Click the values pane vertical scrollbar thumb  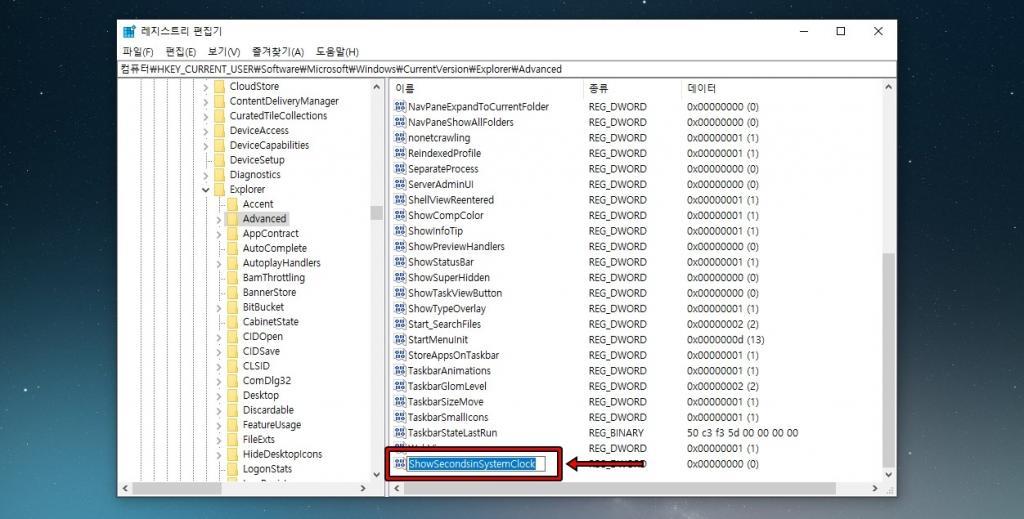pos(888,360)
